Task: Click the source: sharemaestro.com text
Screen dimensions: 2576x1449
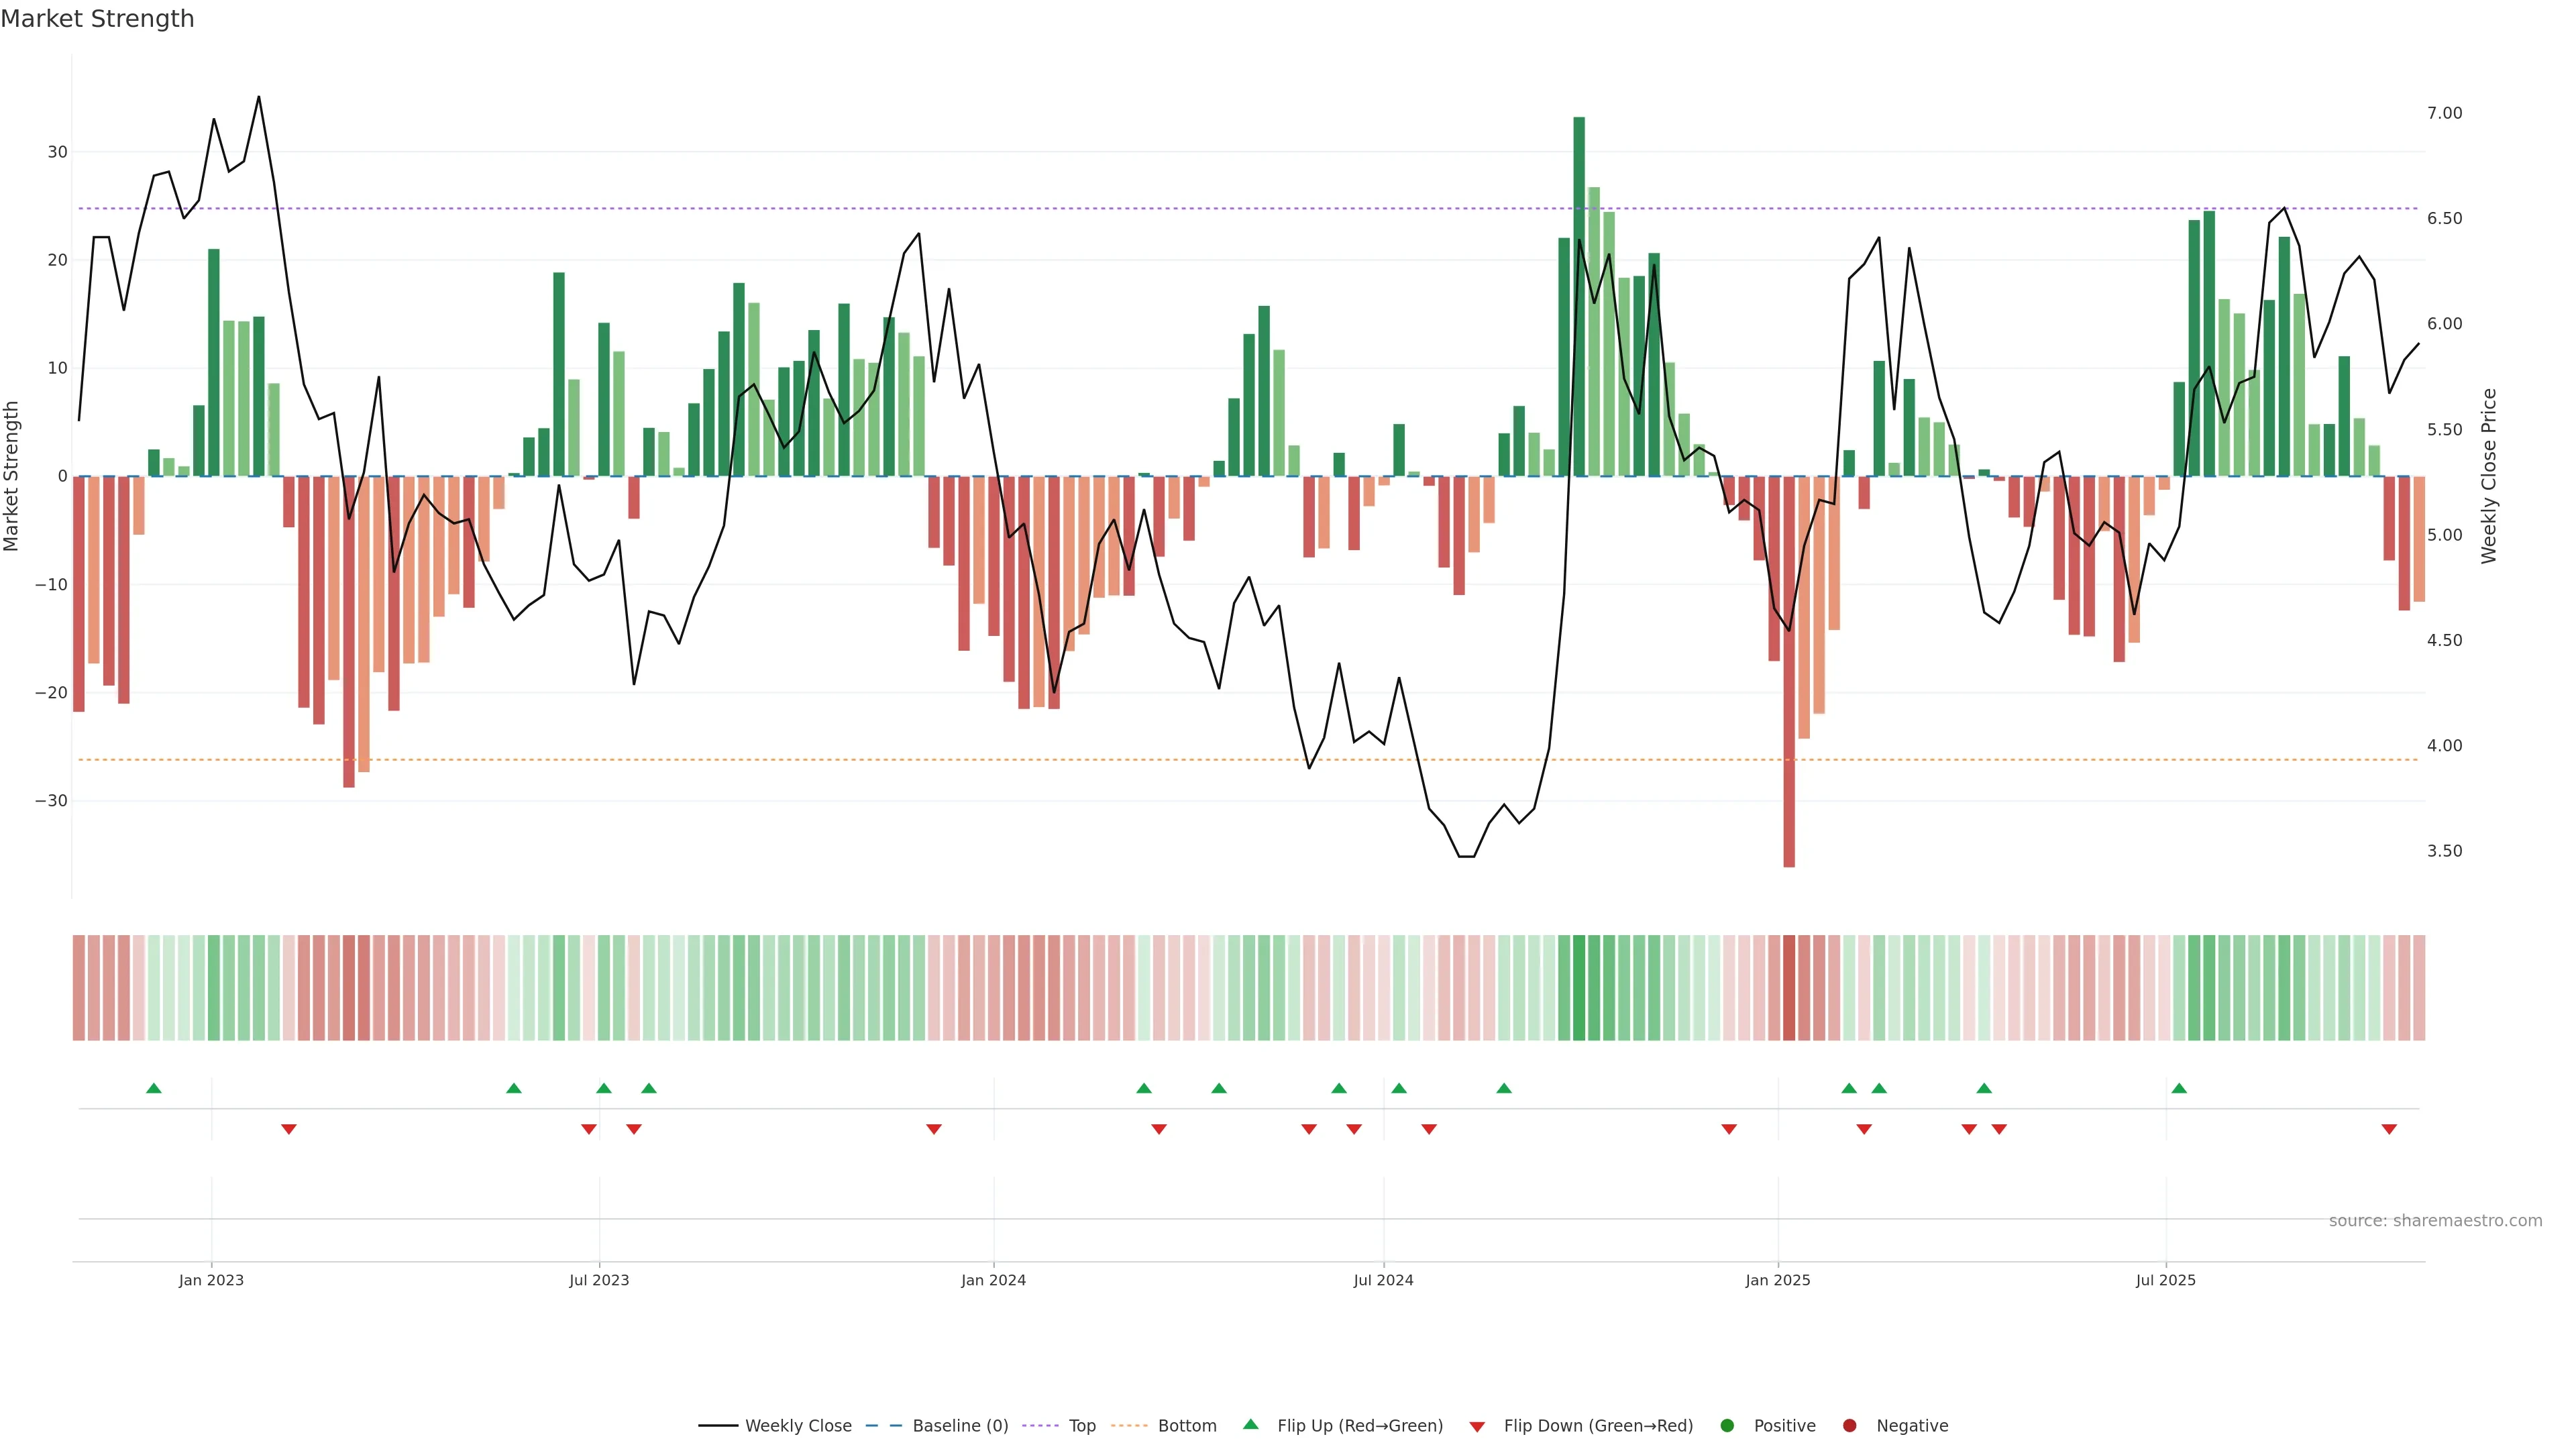Action: click(2435, 1221)
